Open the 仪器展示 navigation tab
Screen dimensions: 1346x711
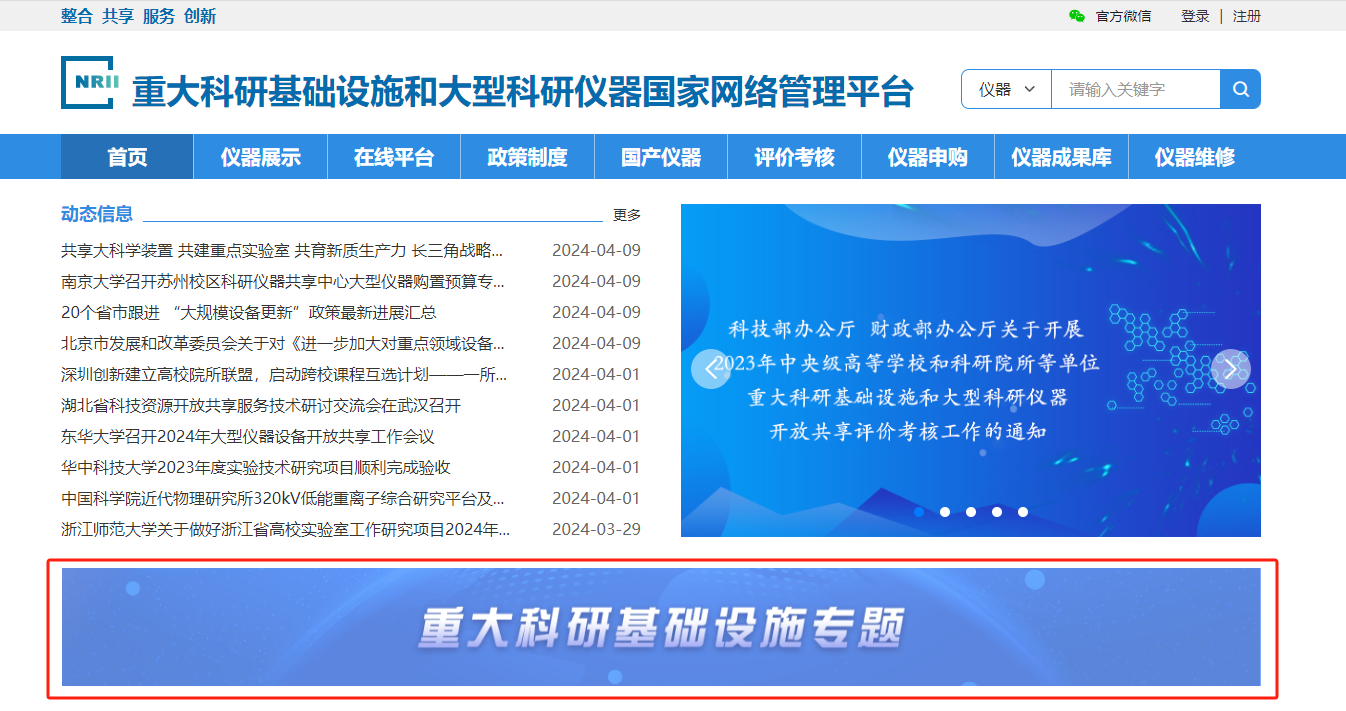(x=261, y=157)
